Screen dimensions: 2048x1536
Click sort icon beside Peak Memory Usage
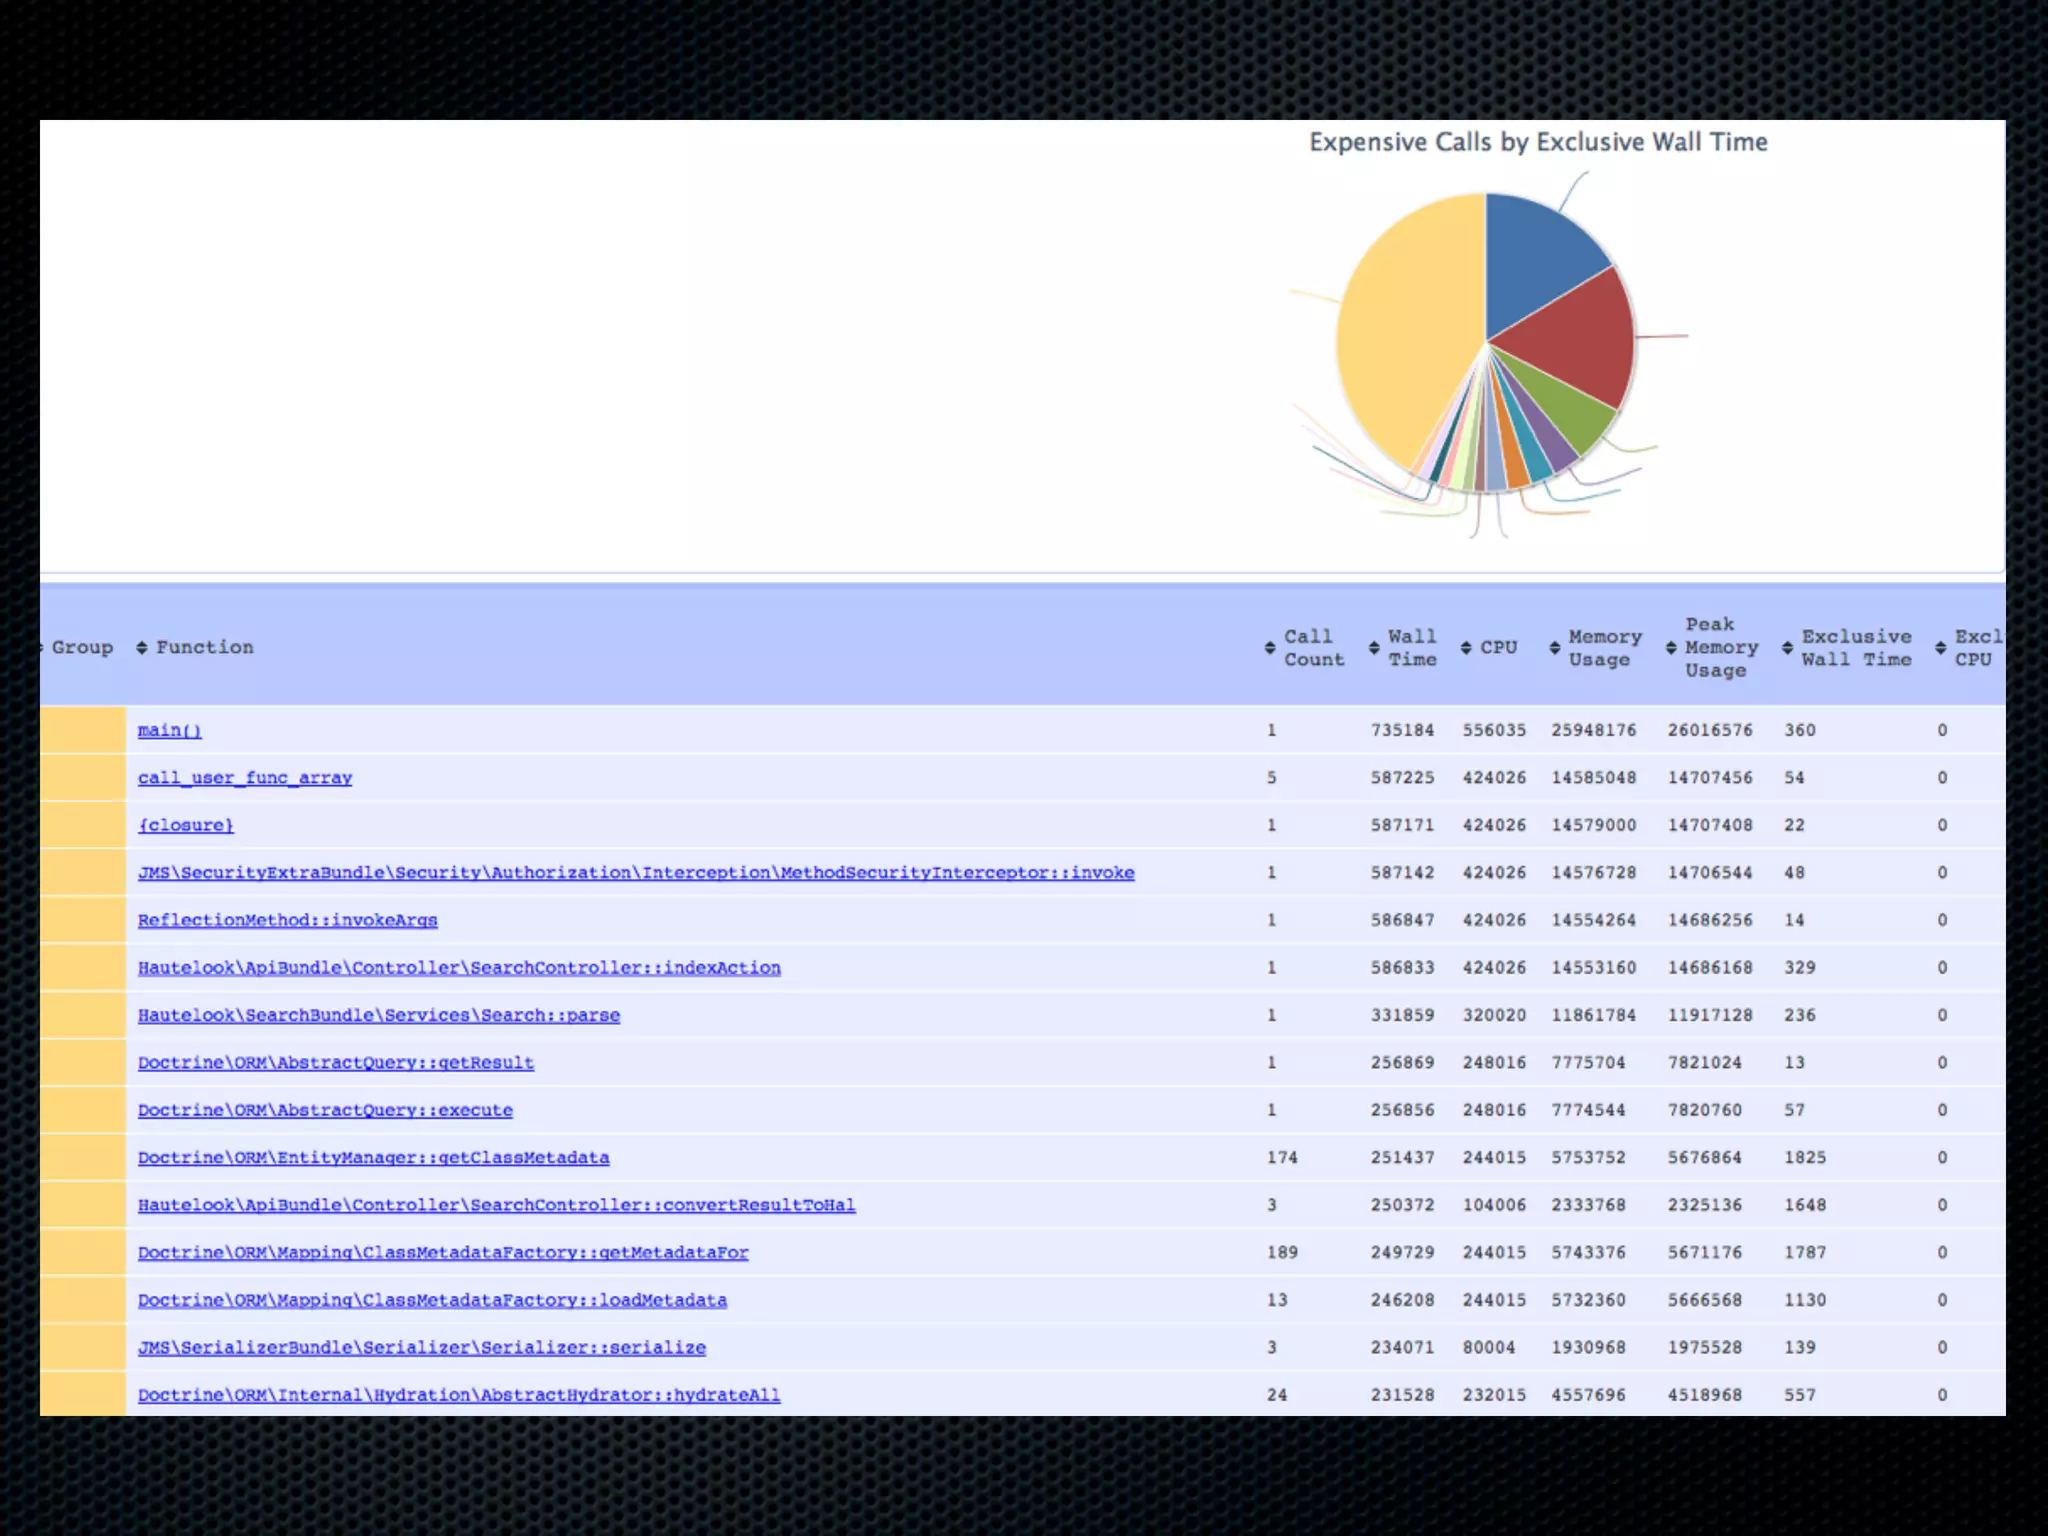click(x=1671, y=648)
